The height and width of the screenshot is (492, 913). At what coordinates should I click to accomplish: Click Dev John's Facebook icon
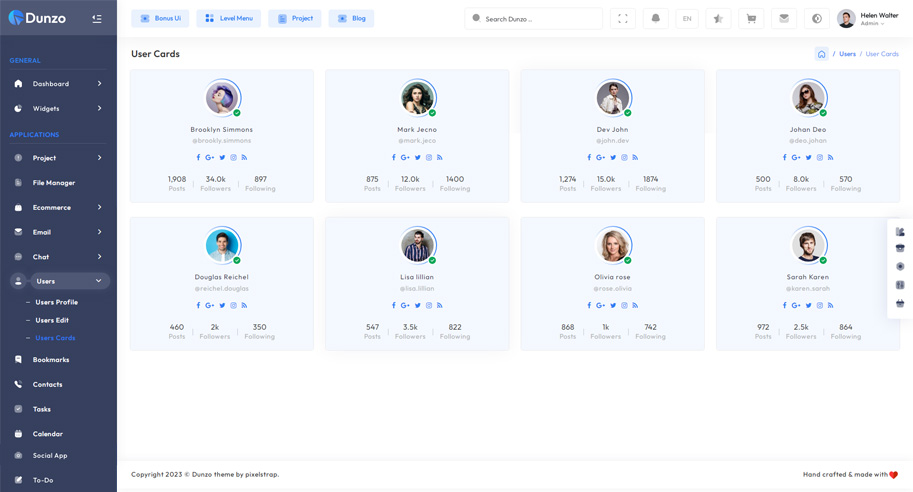[589, 158]
